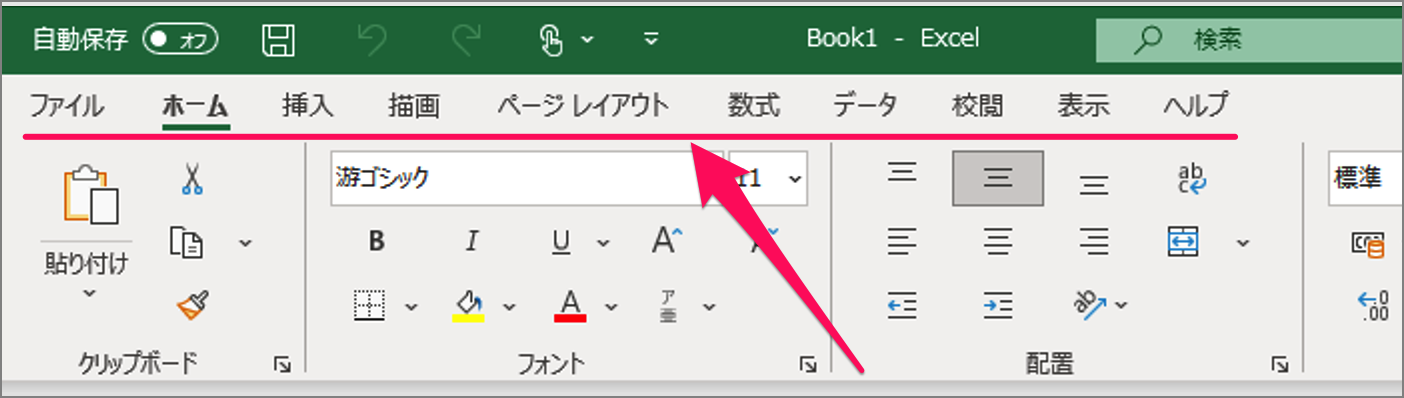This screenshot has width=1404, height=398.
Task: Open the 配置 dialog launcher
Action: 1279,366
